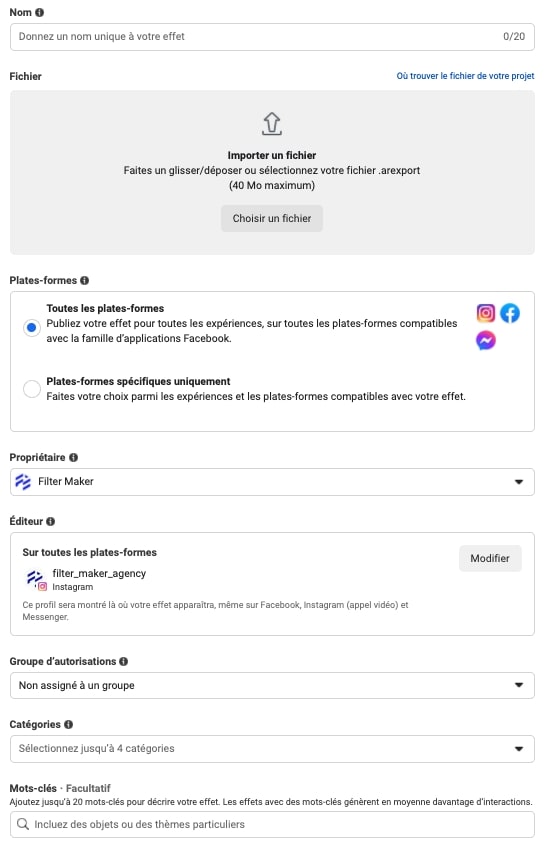Click the Messenger logo icon

point(486,340)
